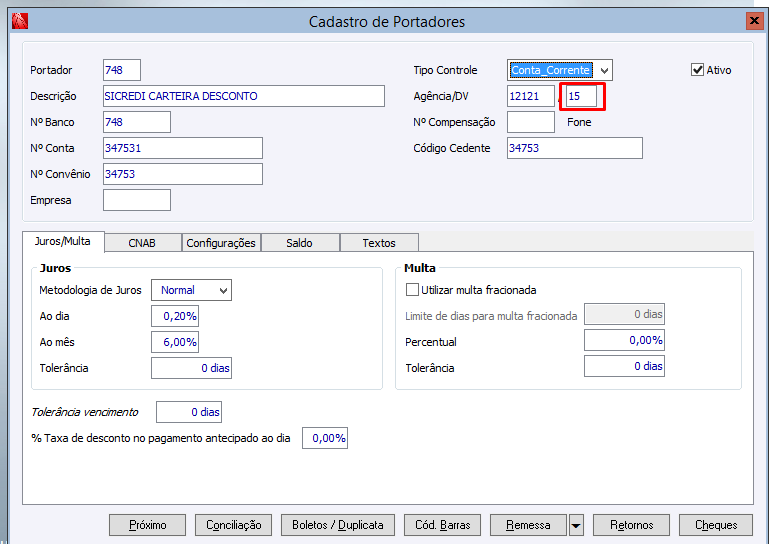Screen dimensions: 771x544
Task: Click the Remessa button
Action: [529, 525]
